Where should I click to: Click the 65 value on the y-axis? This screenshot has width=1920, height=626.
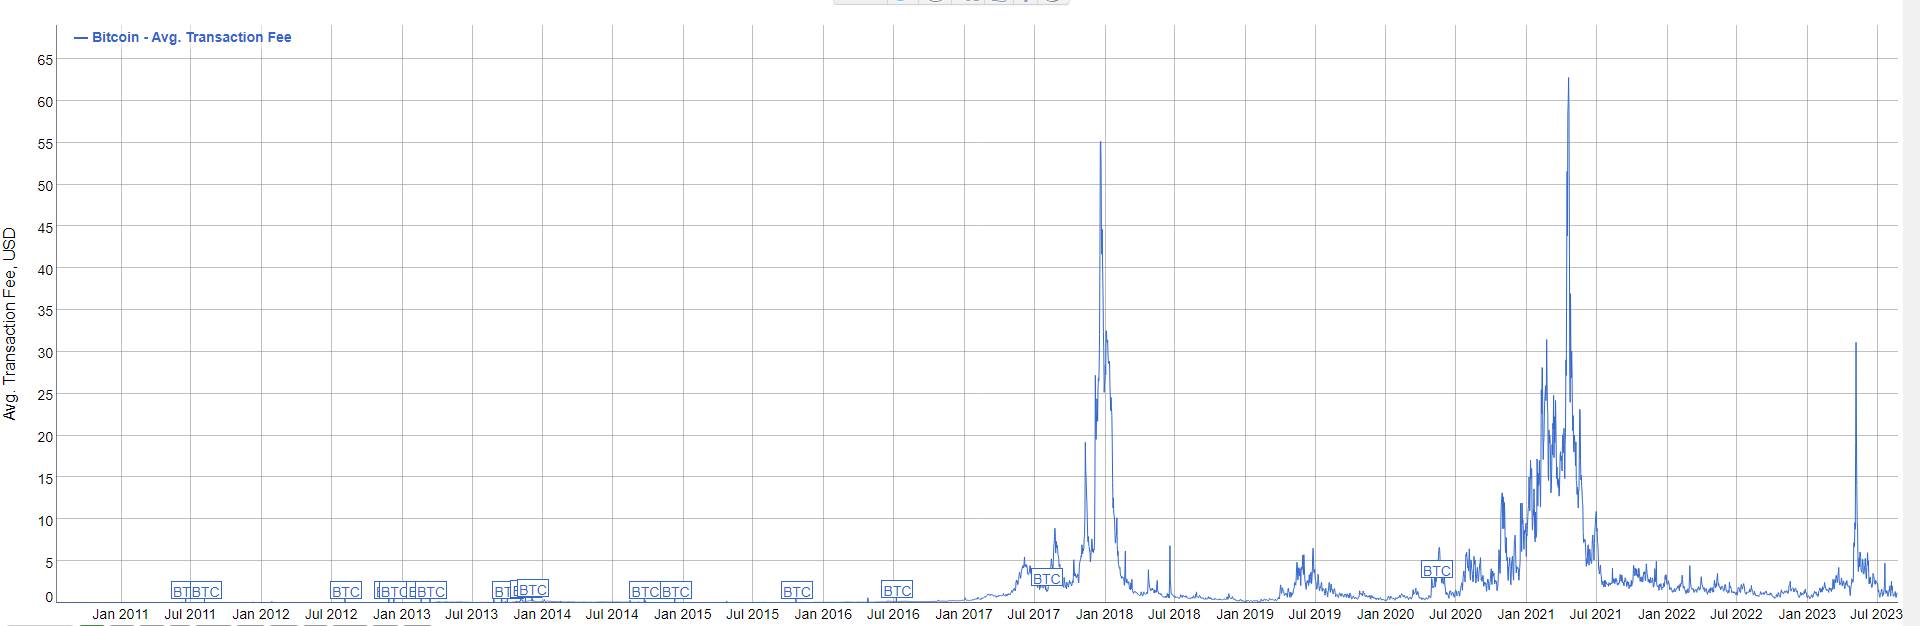pyautogui.click(x=45, y=60)
